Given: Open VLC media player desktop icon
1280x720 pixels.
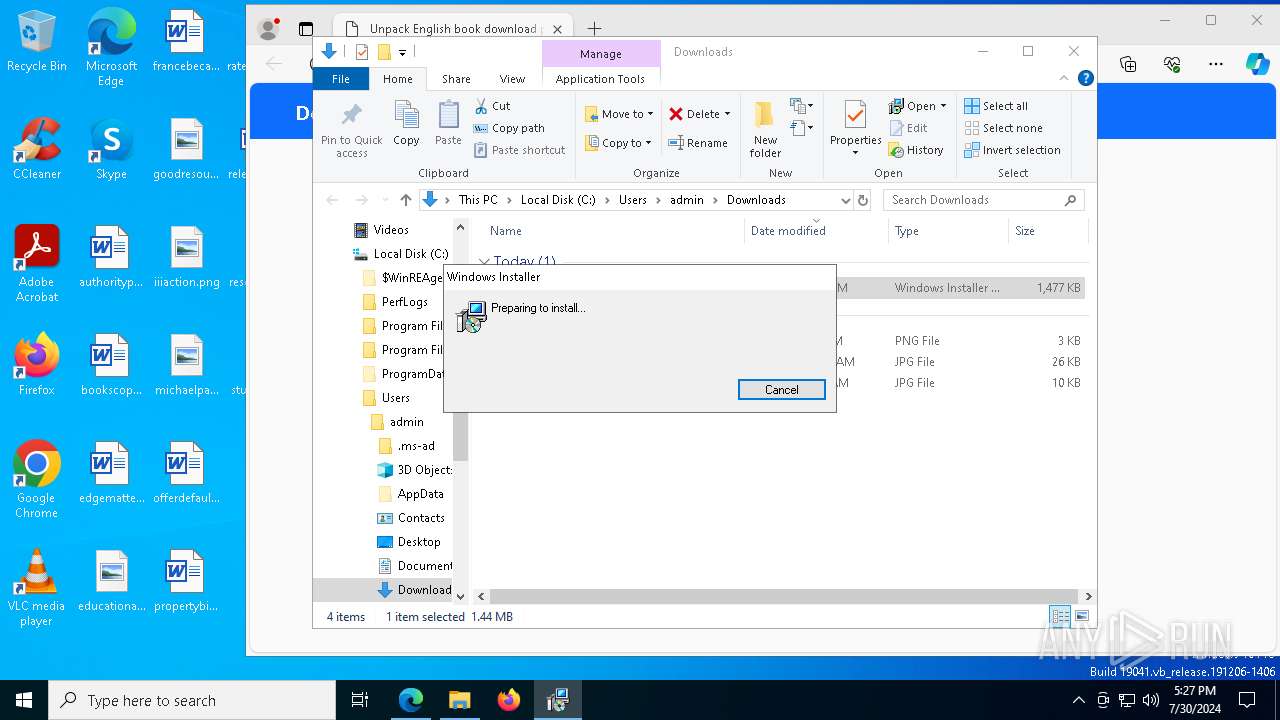Looking at the screenshot, I should coord(36,588).
